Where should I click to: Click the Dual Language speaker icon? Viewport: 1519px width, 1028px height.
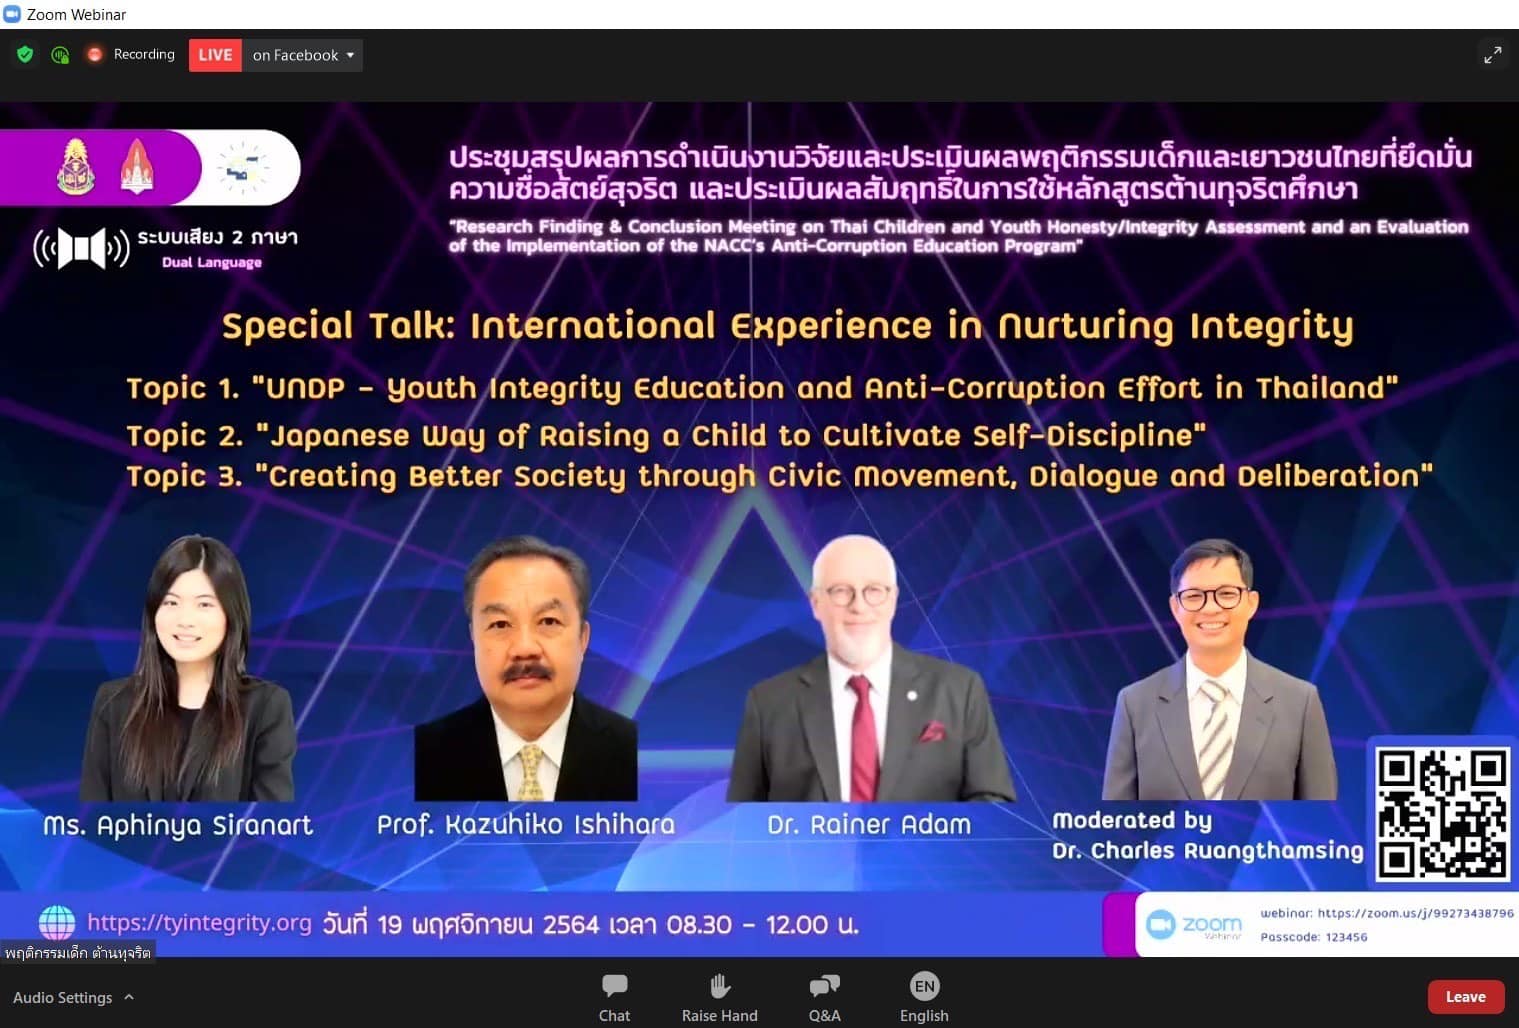click(x=81, y=248)
